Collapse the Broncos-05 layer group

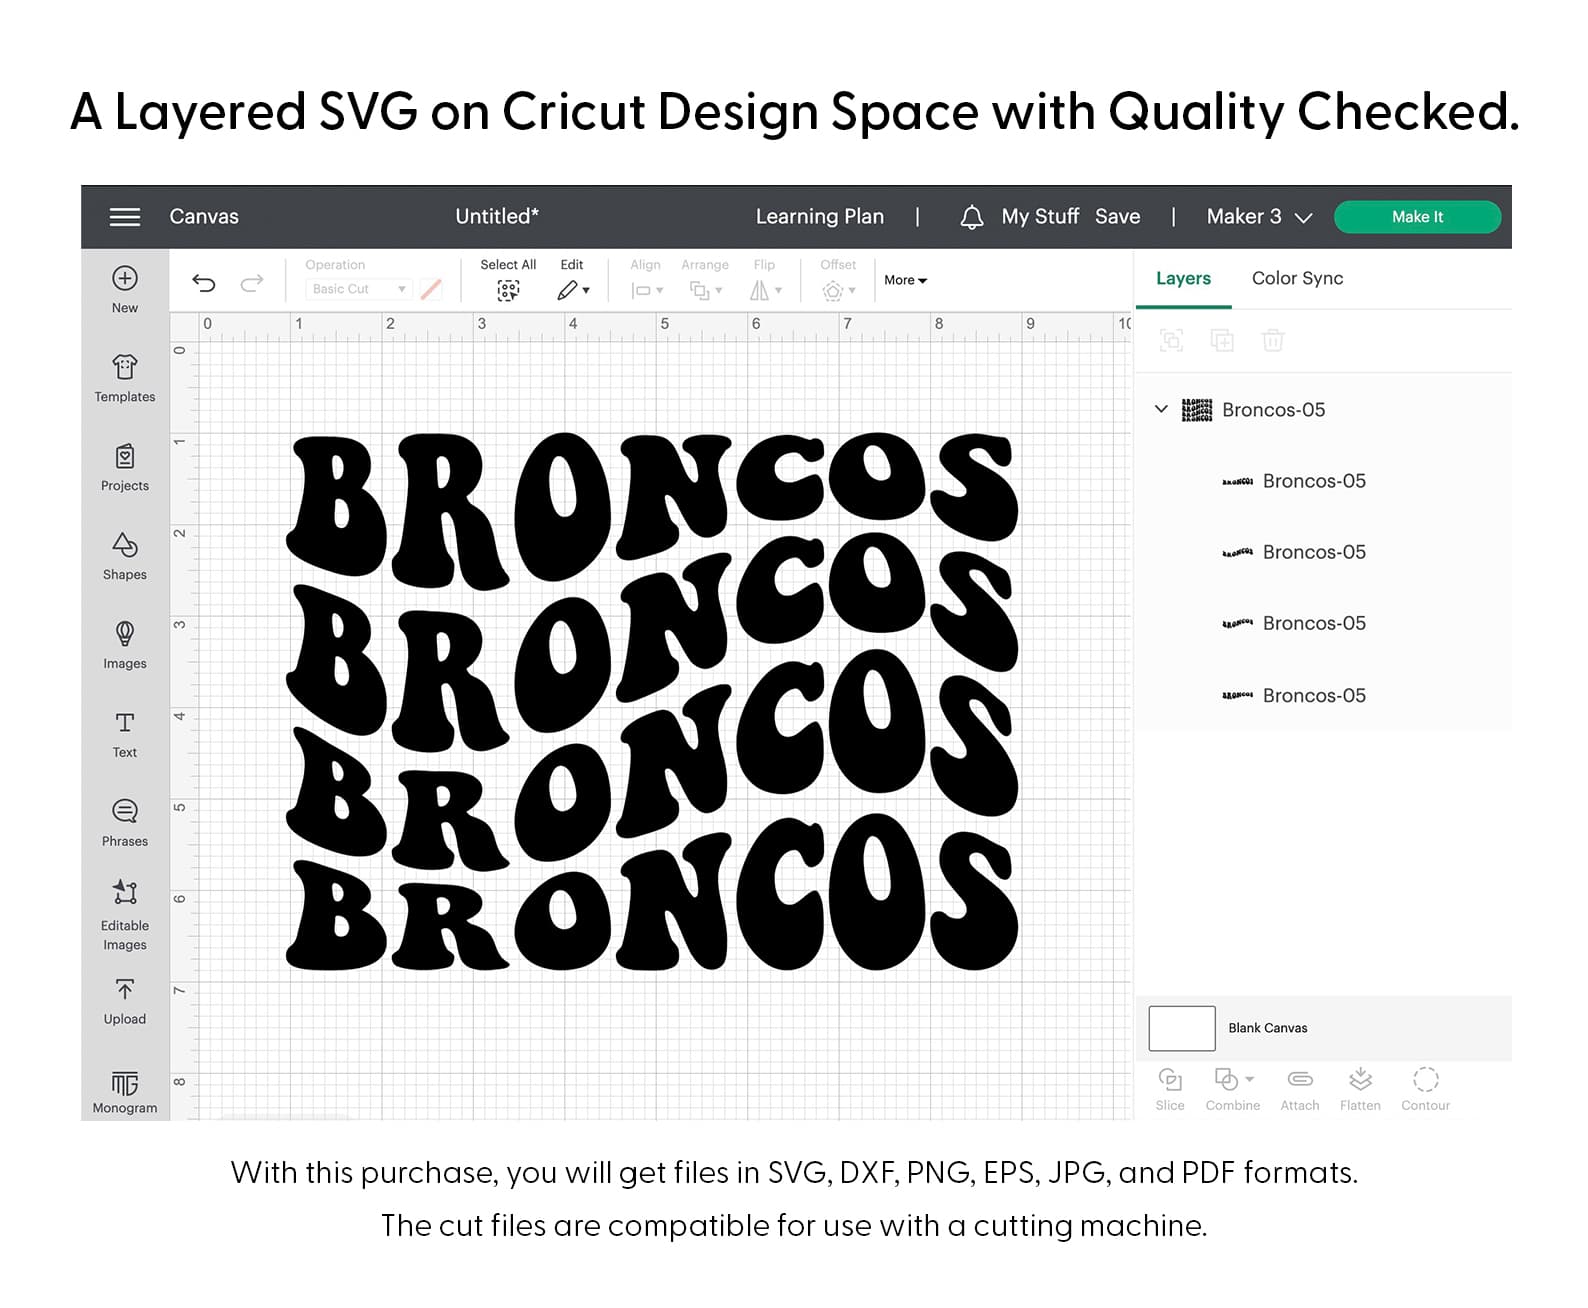click(1161, 409)
